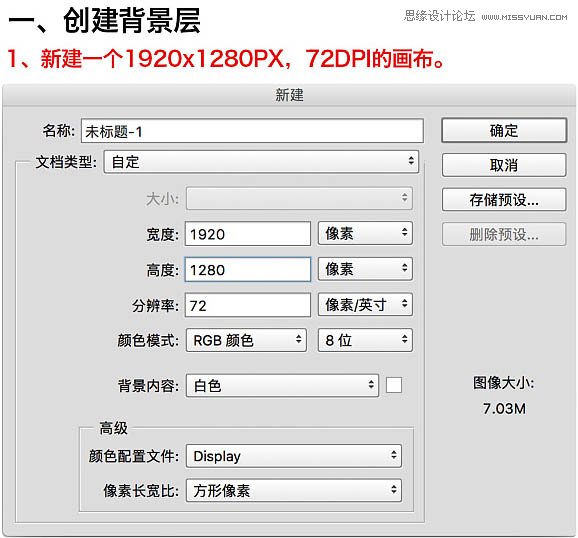Screen dimensions: 578x538
Task: Click the 宽度 width field showing 1920
Action: click(x=248, y=233)
